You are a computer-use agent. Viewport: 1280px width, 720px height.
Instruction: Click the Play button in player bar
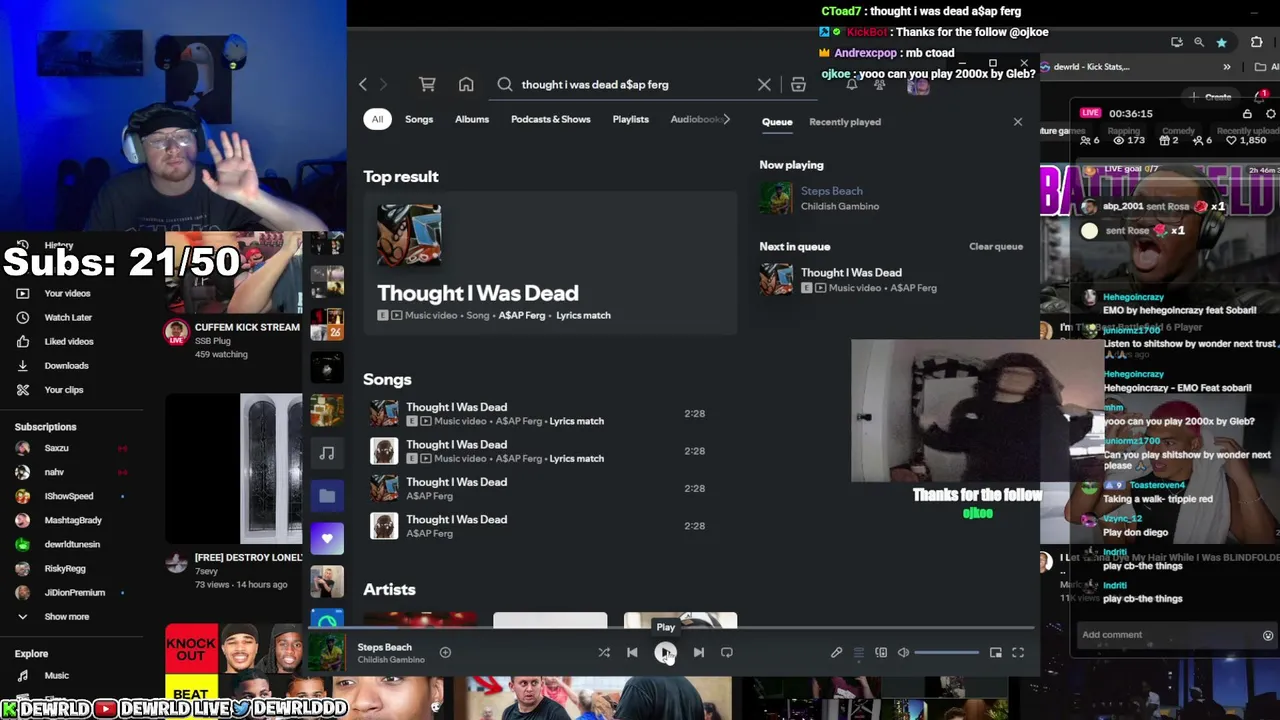(665, 653)
